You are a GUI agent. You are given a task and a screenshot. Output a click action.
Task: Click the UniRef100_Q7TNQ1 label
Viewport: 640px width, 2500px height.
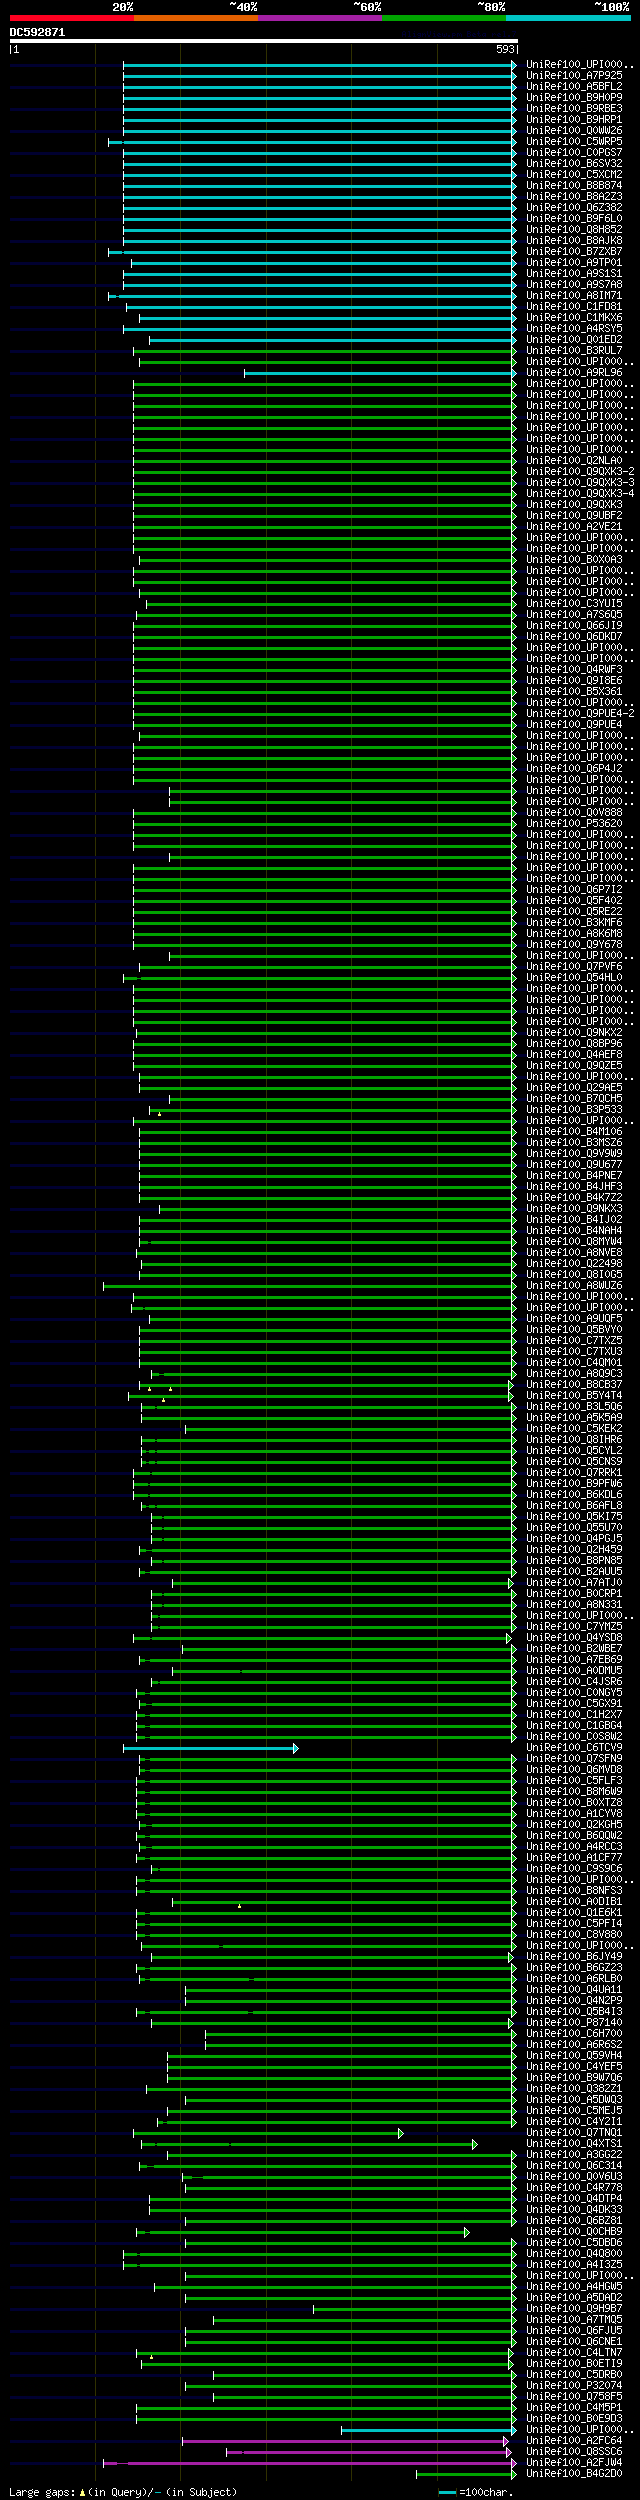[x=574, y=2132]
